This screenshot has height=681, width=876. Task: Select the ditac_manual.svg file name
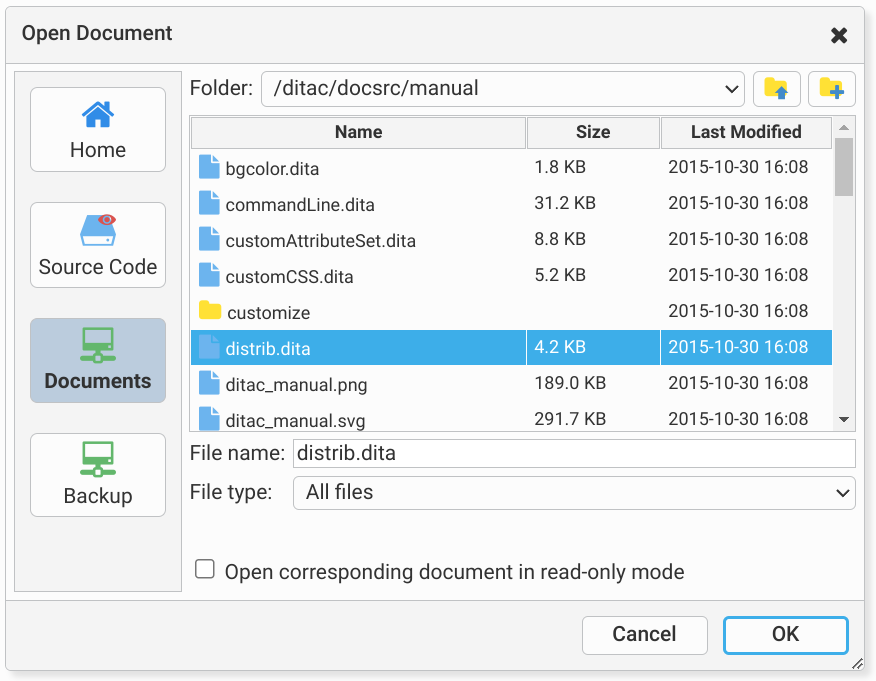pos(296,421)
